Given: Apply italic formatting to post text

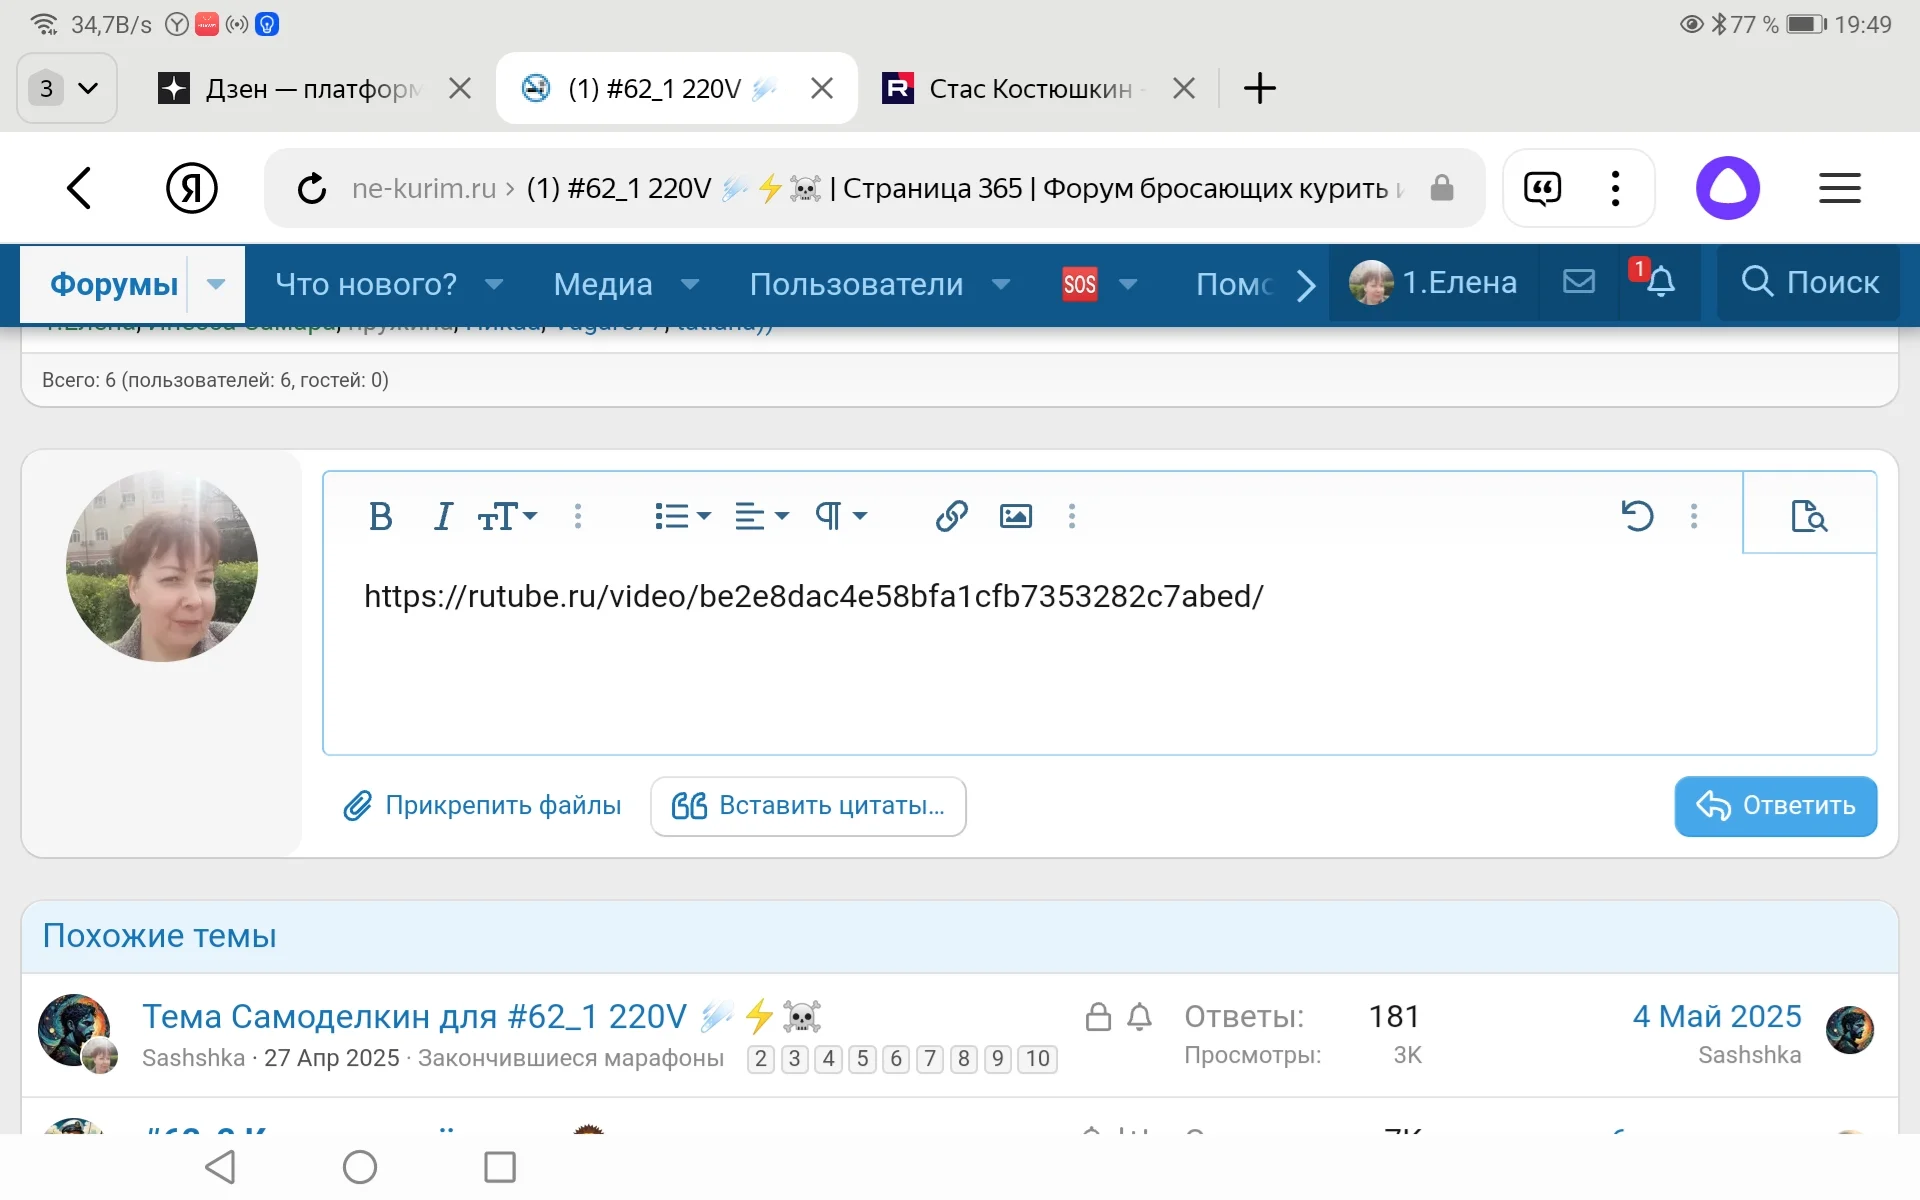Looking at the screenshot, I should 442,516.
